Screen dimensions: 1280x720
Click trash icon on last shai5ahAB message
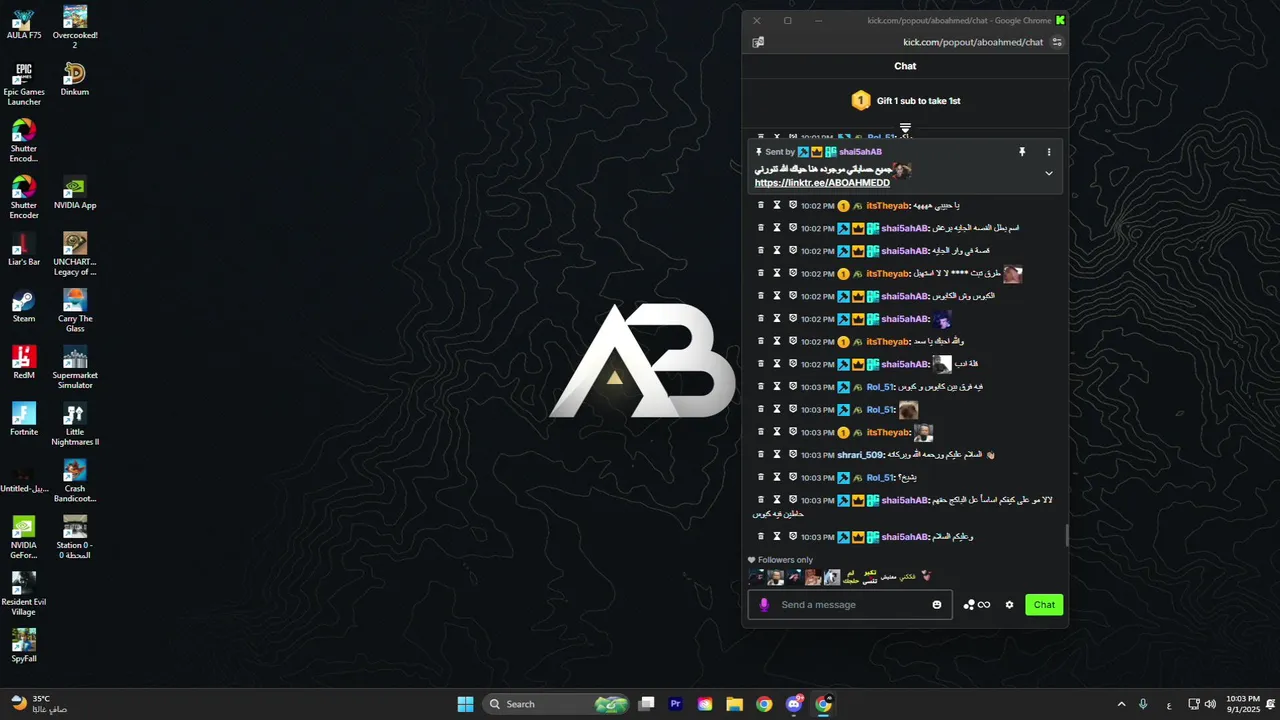(761, 536)
